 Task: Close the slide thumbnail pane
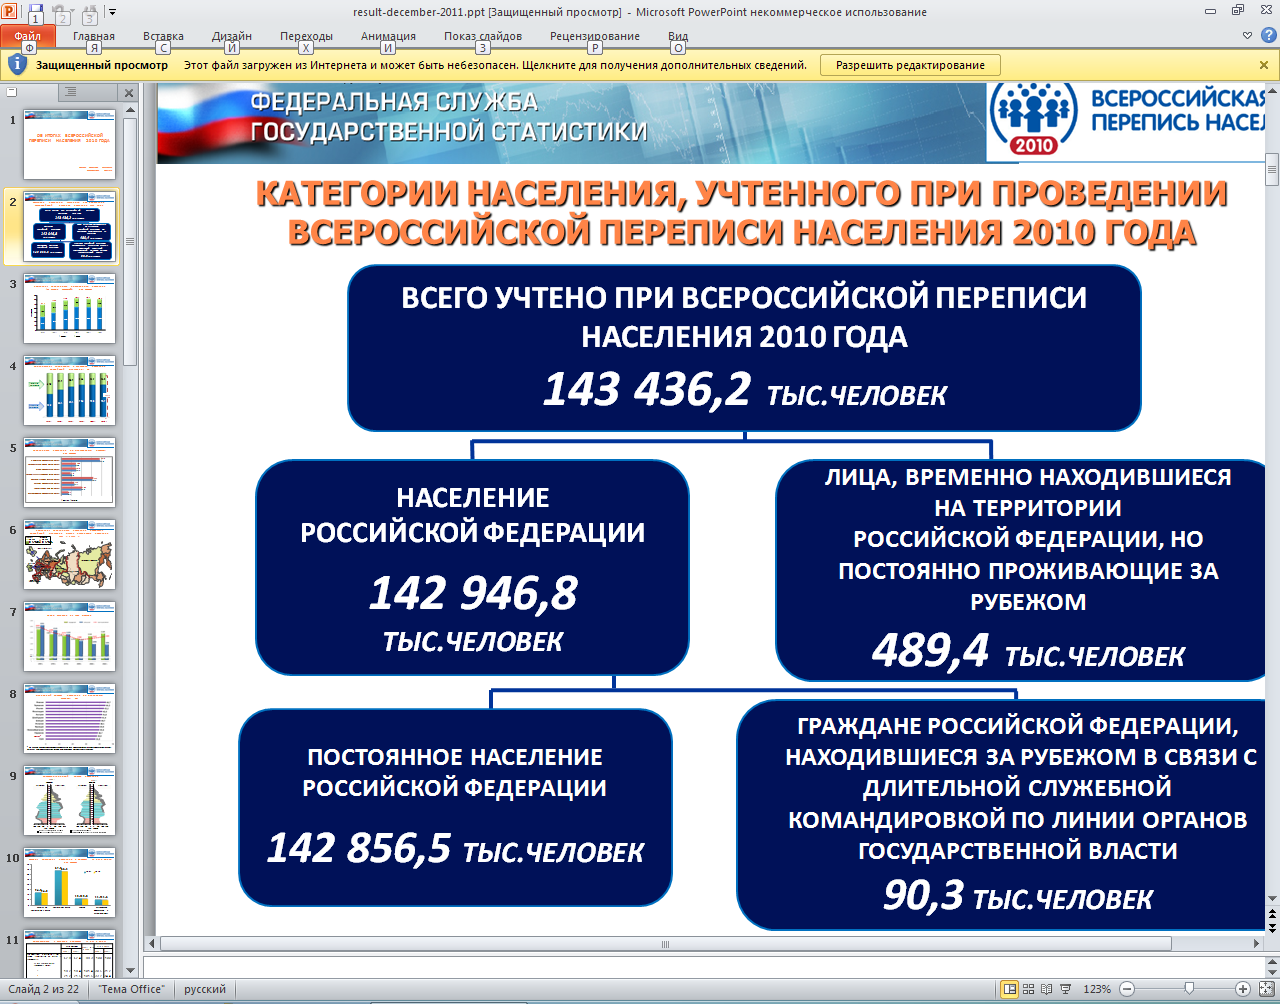point(128,93)
